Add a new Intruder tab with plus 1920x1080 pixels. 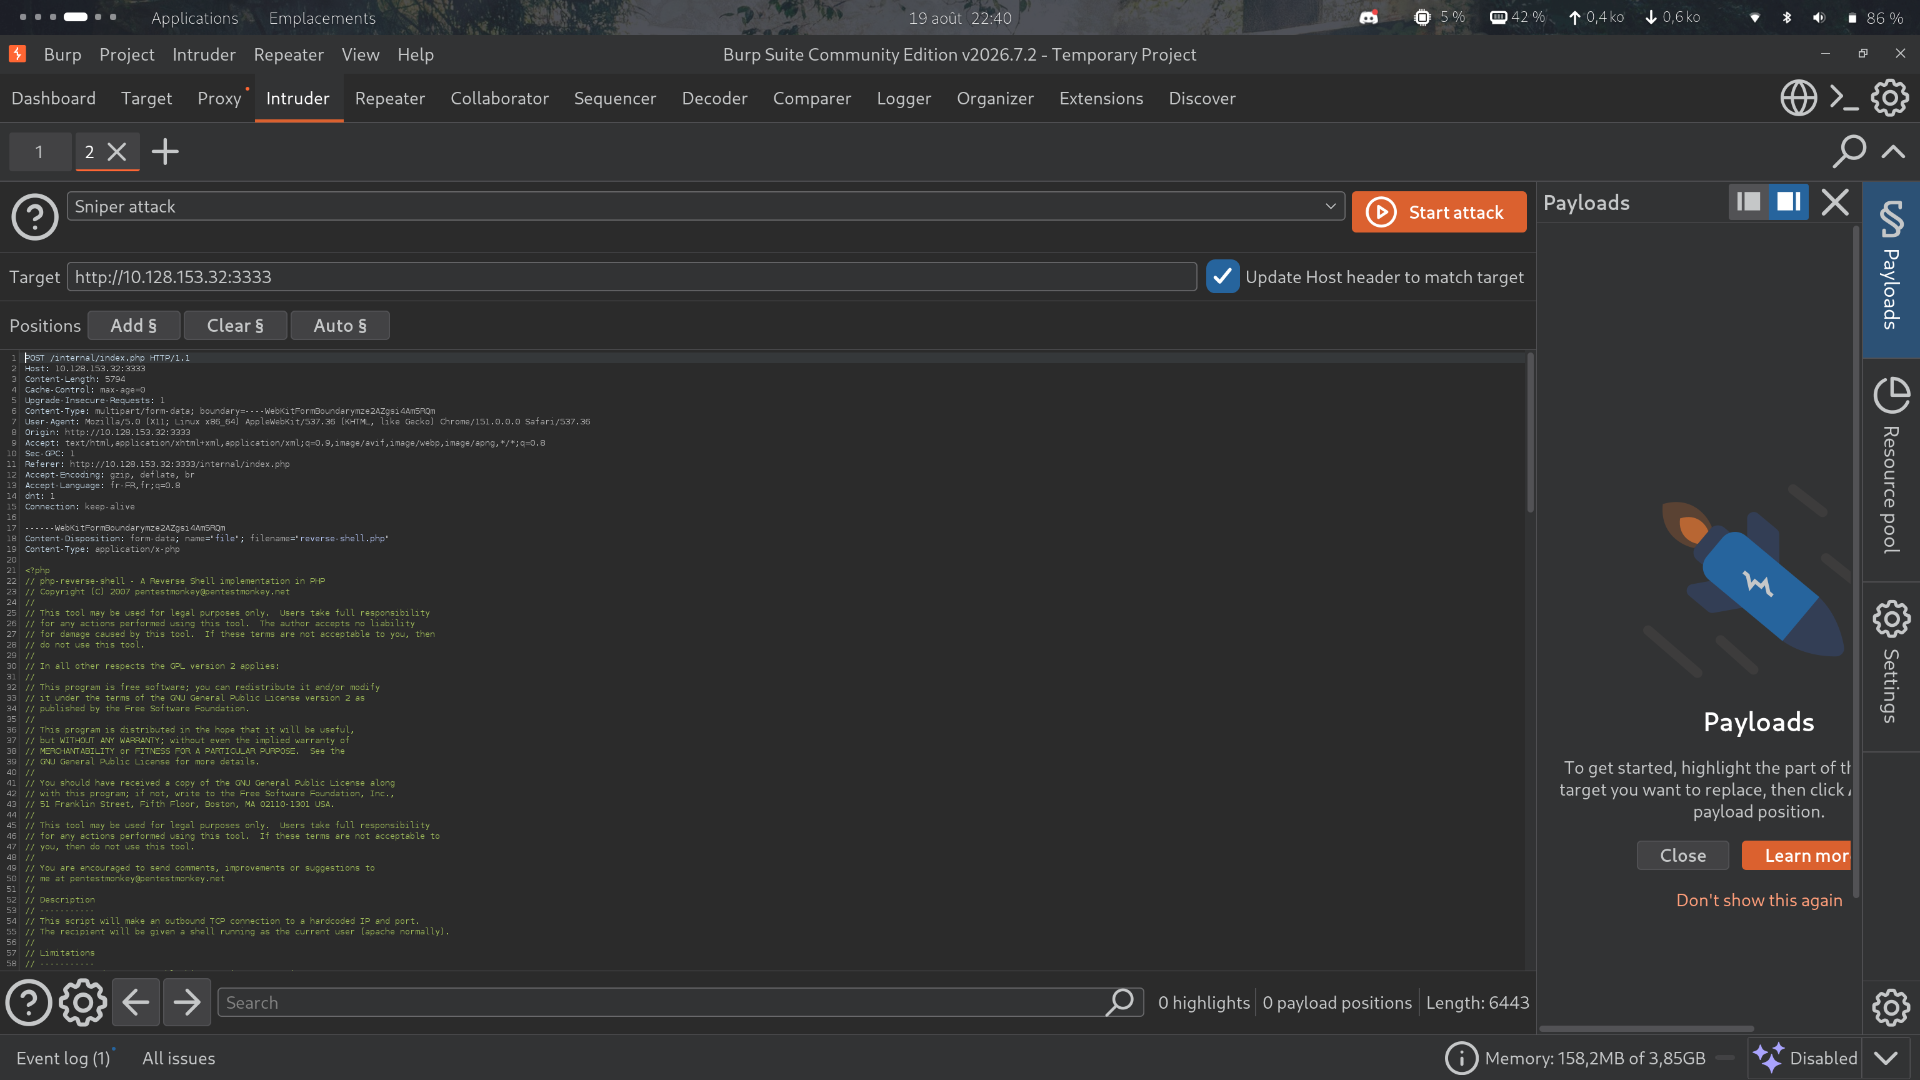coord(165,152)
